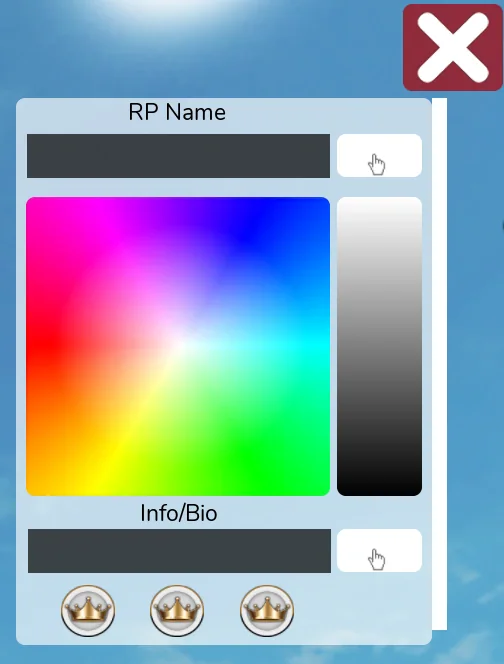
Task: Click the white button beside Info/Bio field
Action: point(379,550)
